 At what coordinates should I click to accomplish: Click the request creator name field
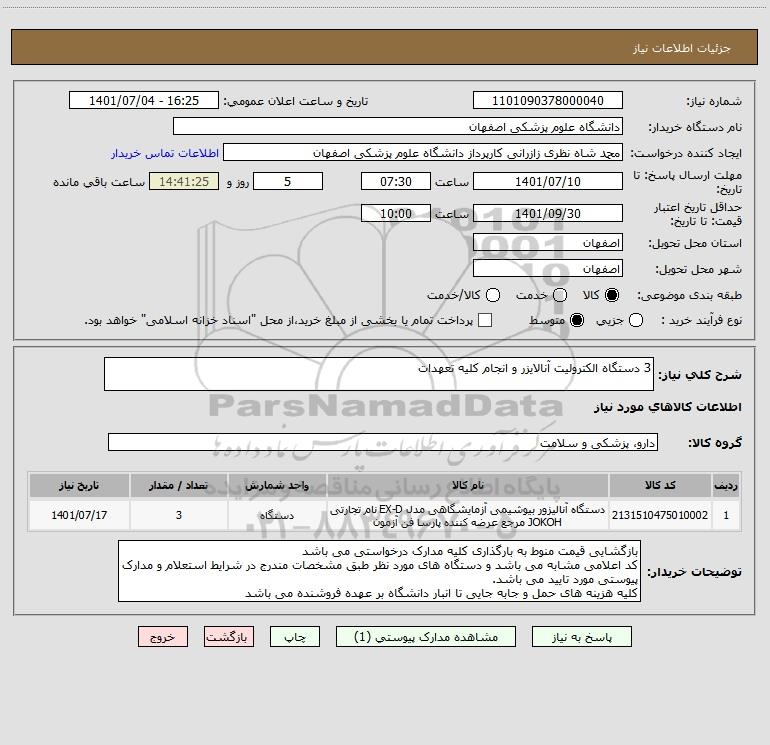(x=423, y=153)
